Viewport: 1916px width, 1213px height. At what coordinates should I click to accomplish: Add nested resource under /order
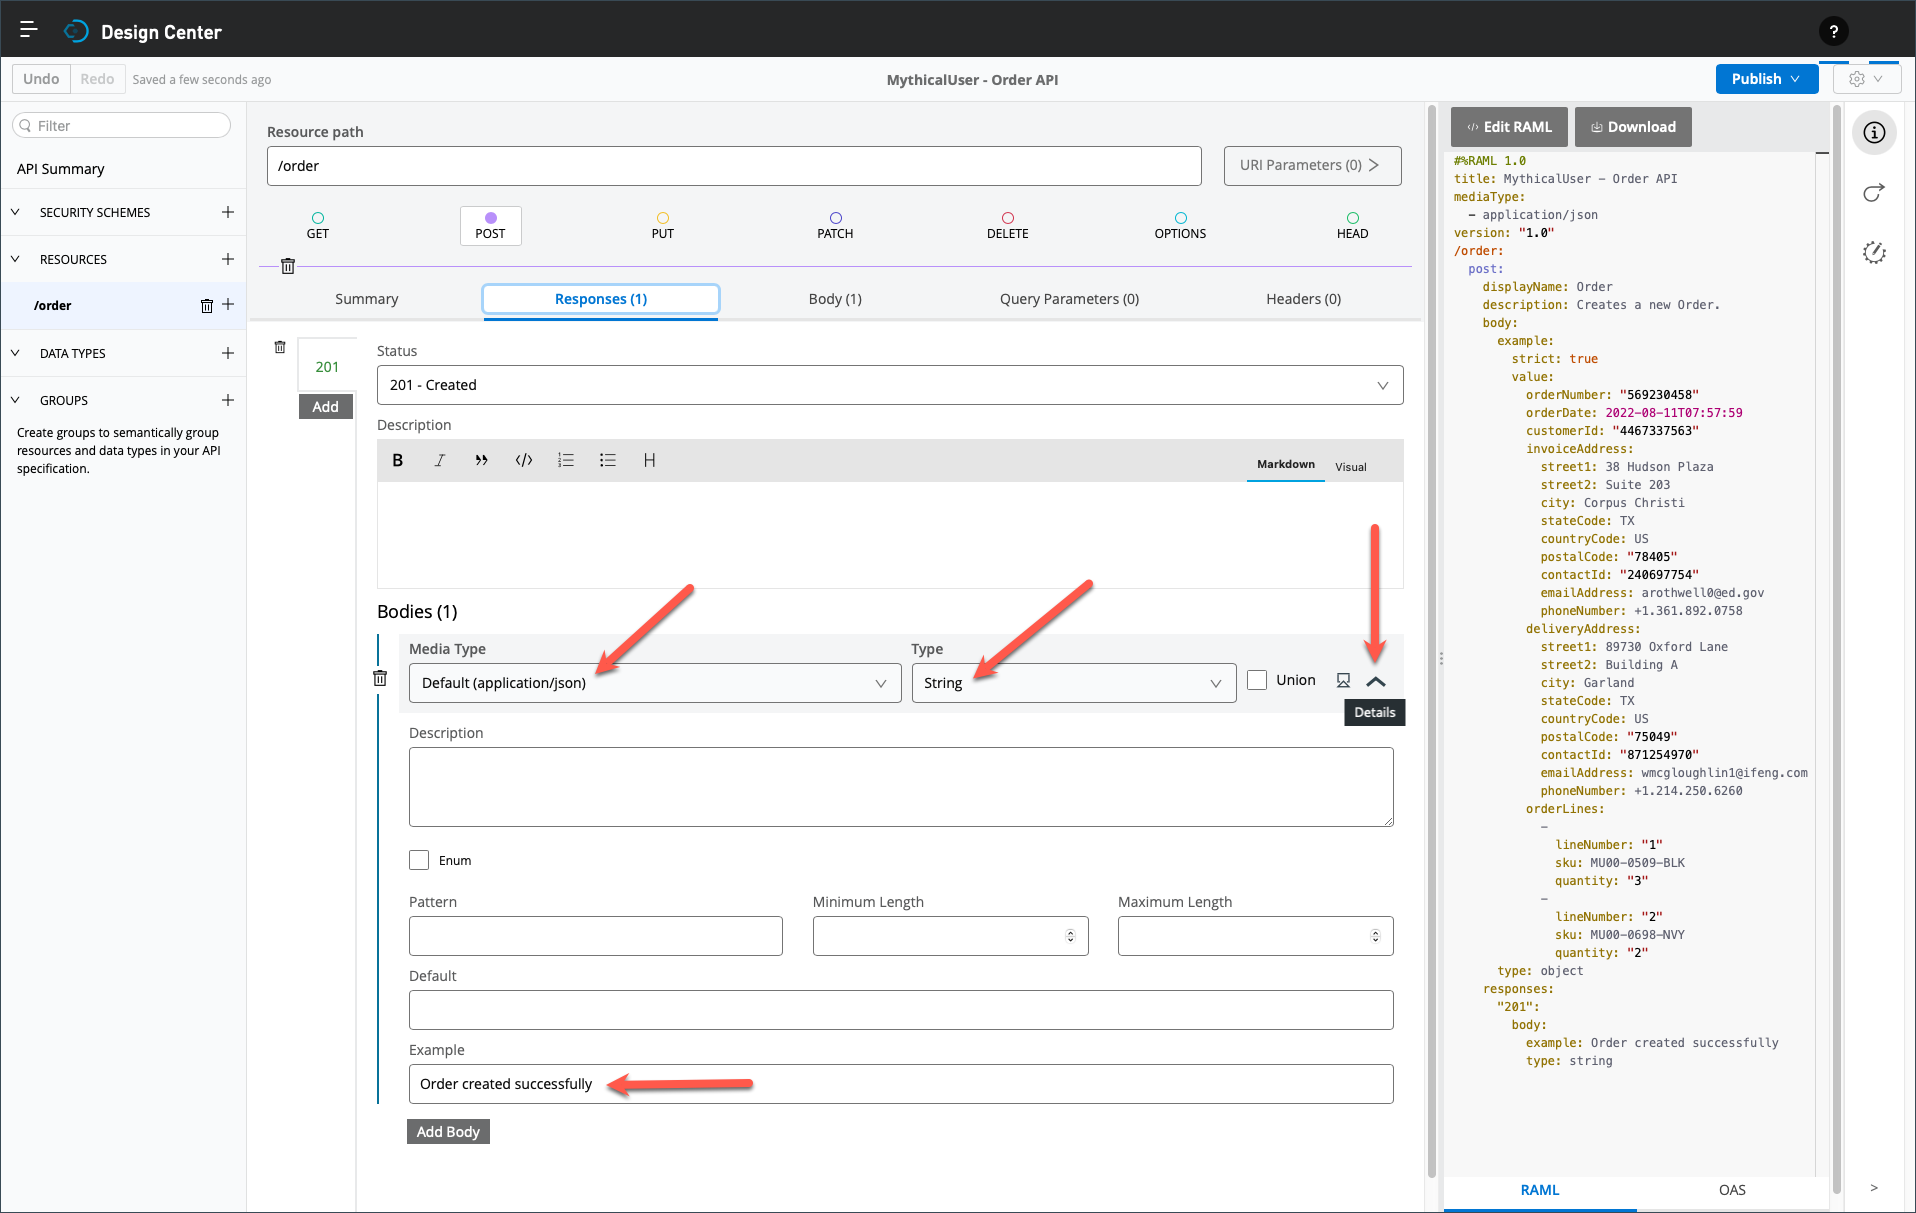(x=228, y=305)
